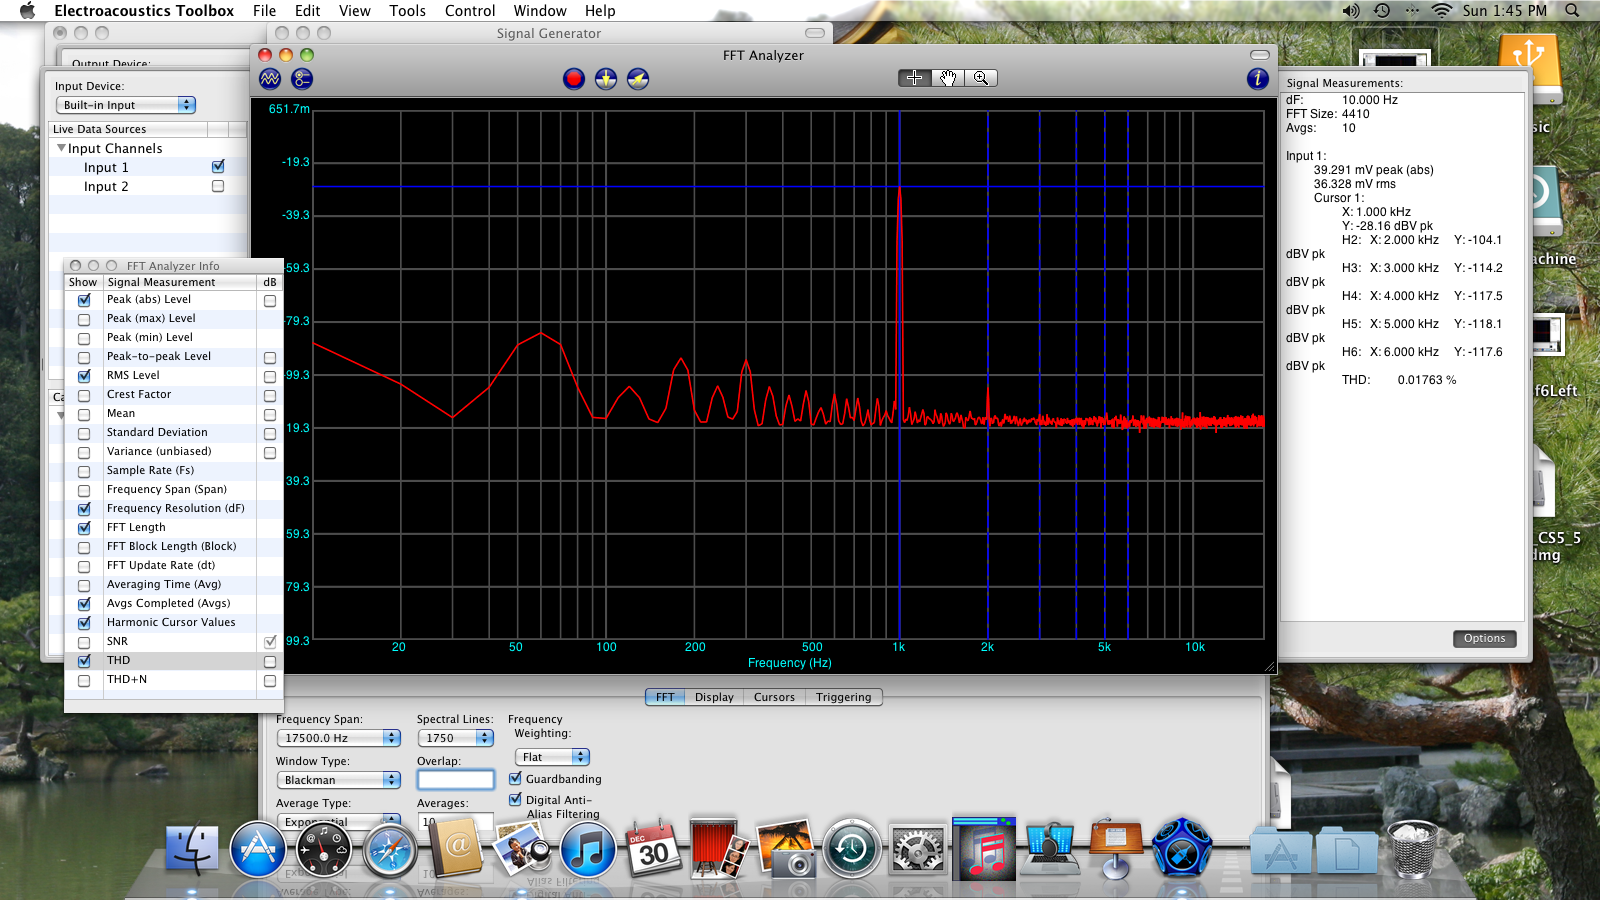The height and width of the screenshot is (900, 1600).
Task: Open Dashboard from the Dock
Action: [323, 850]
